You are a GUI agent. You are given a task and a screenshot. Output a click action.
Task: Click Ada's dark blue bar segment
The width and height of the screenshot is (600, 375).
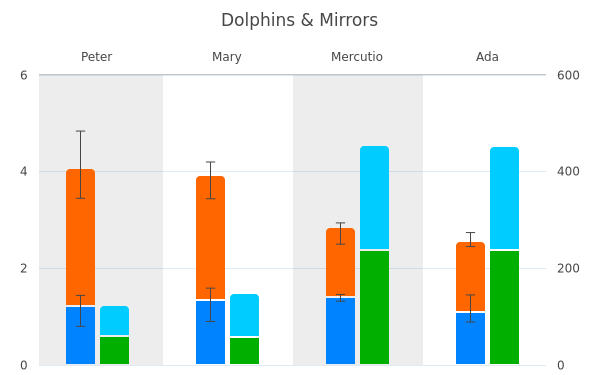click(x=471, y=338)
